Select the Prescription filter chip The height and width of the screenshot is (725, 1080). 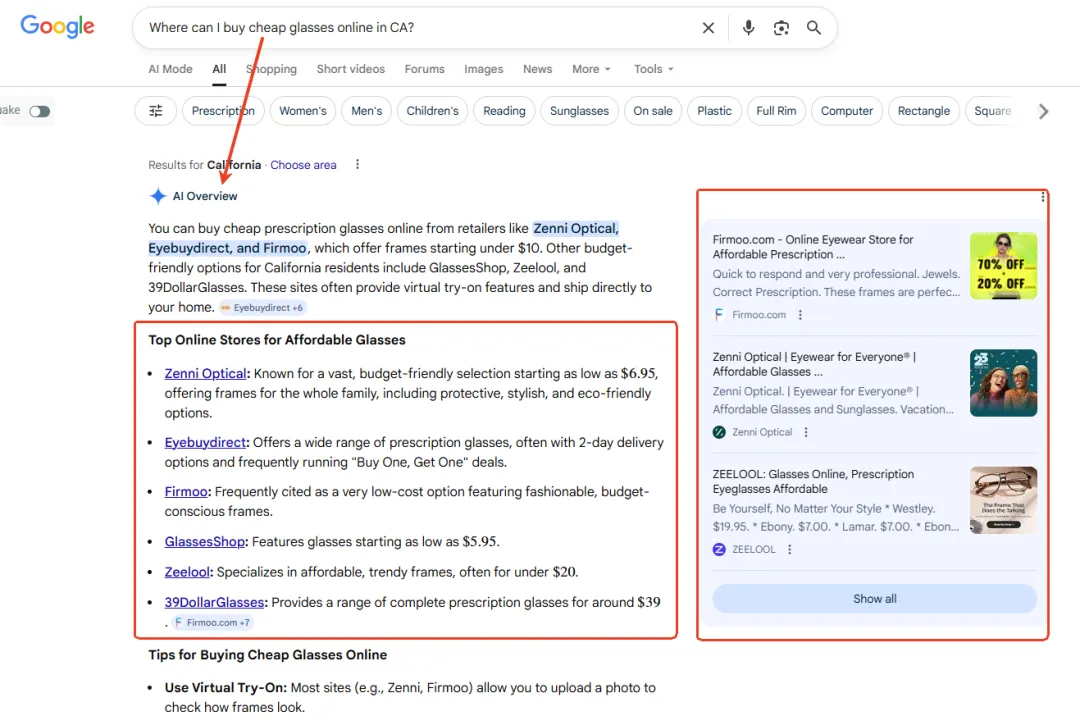coord(223,111)
